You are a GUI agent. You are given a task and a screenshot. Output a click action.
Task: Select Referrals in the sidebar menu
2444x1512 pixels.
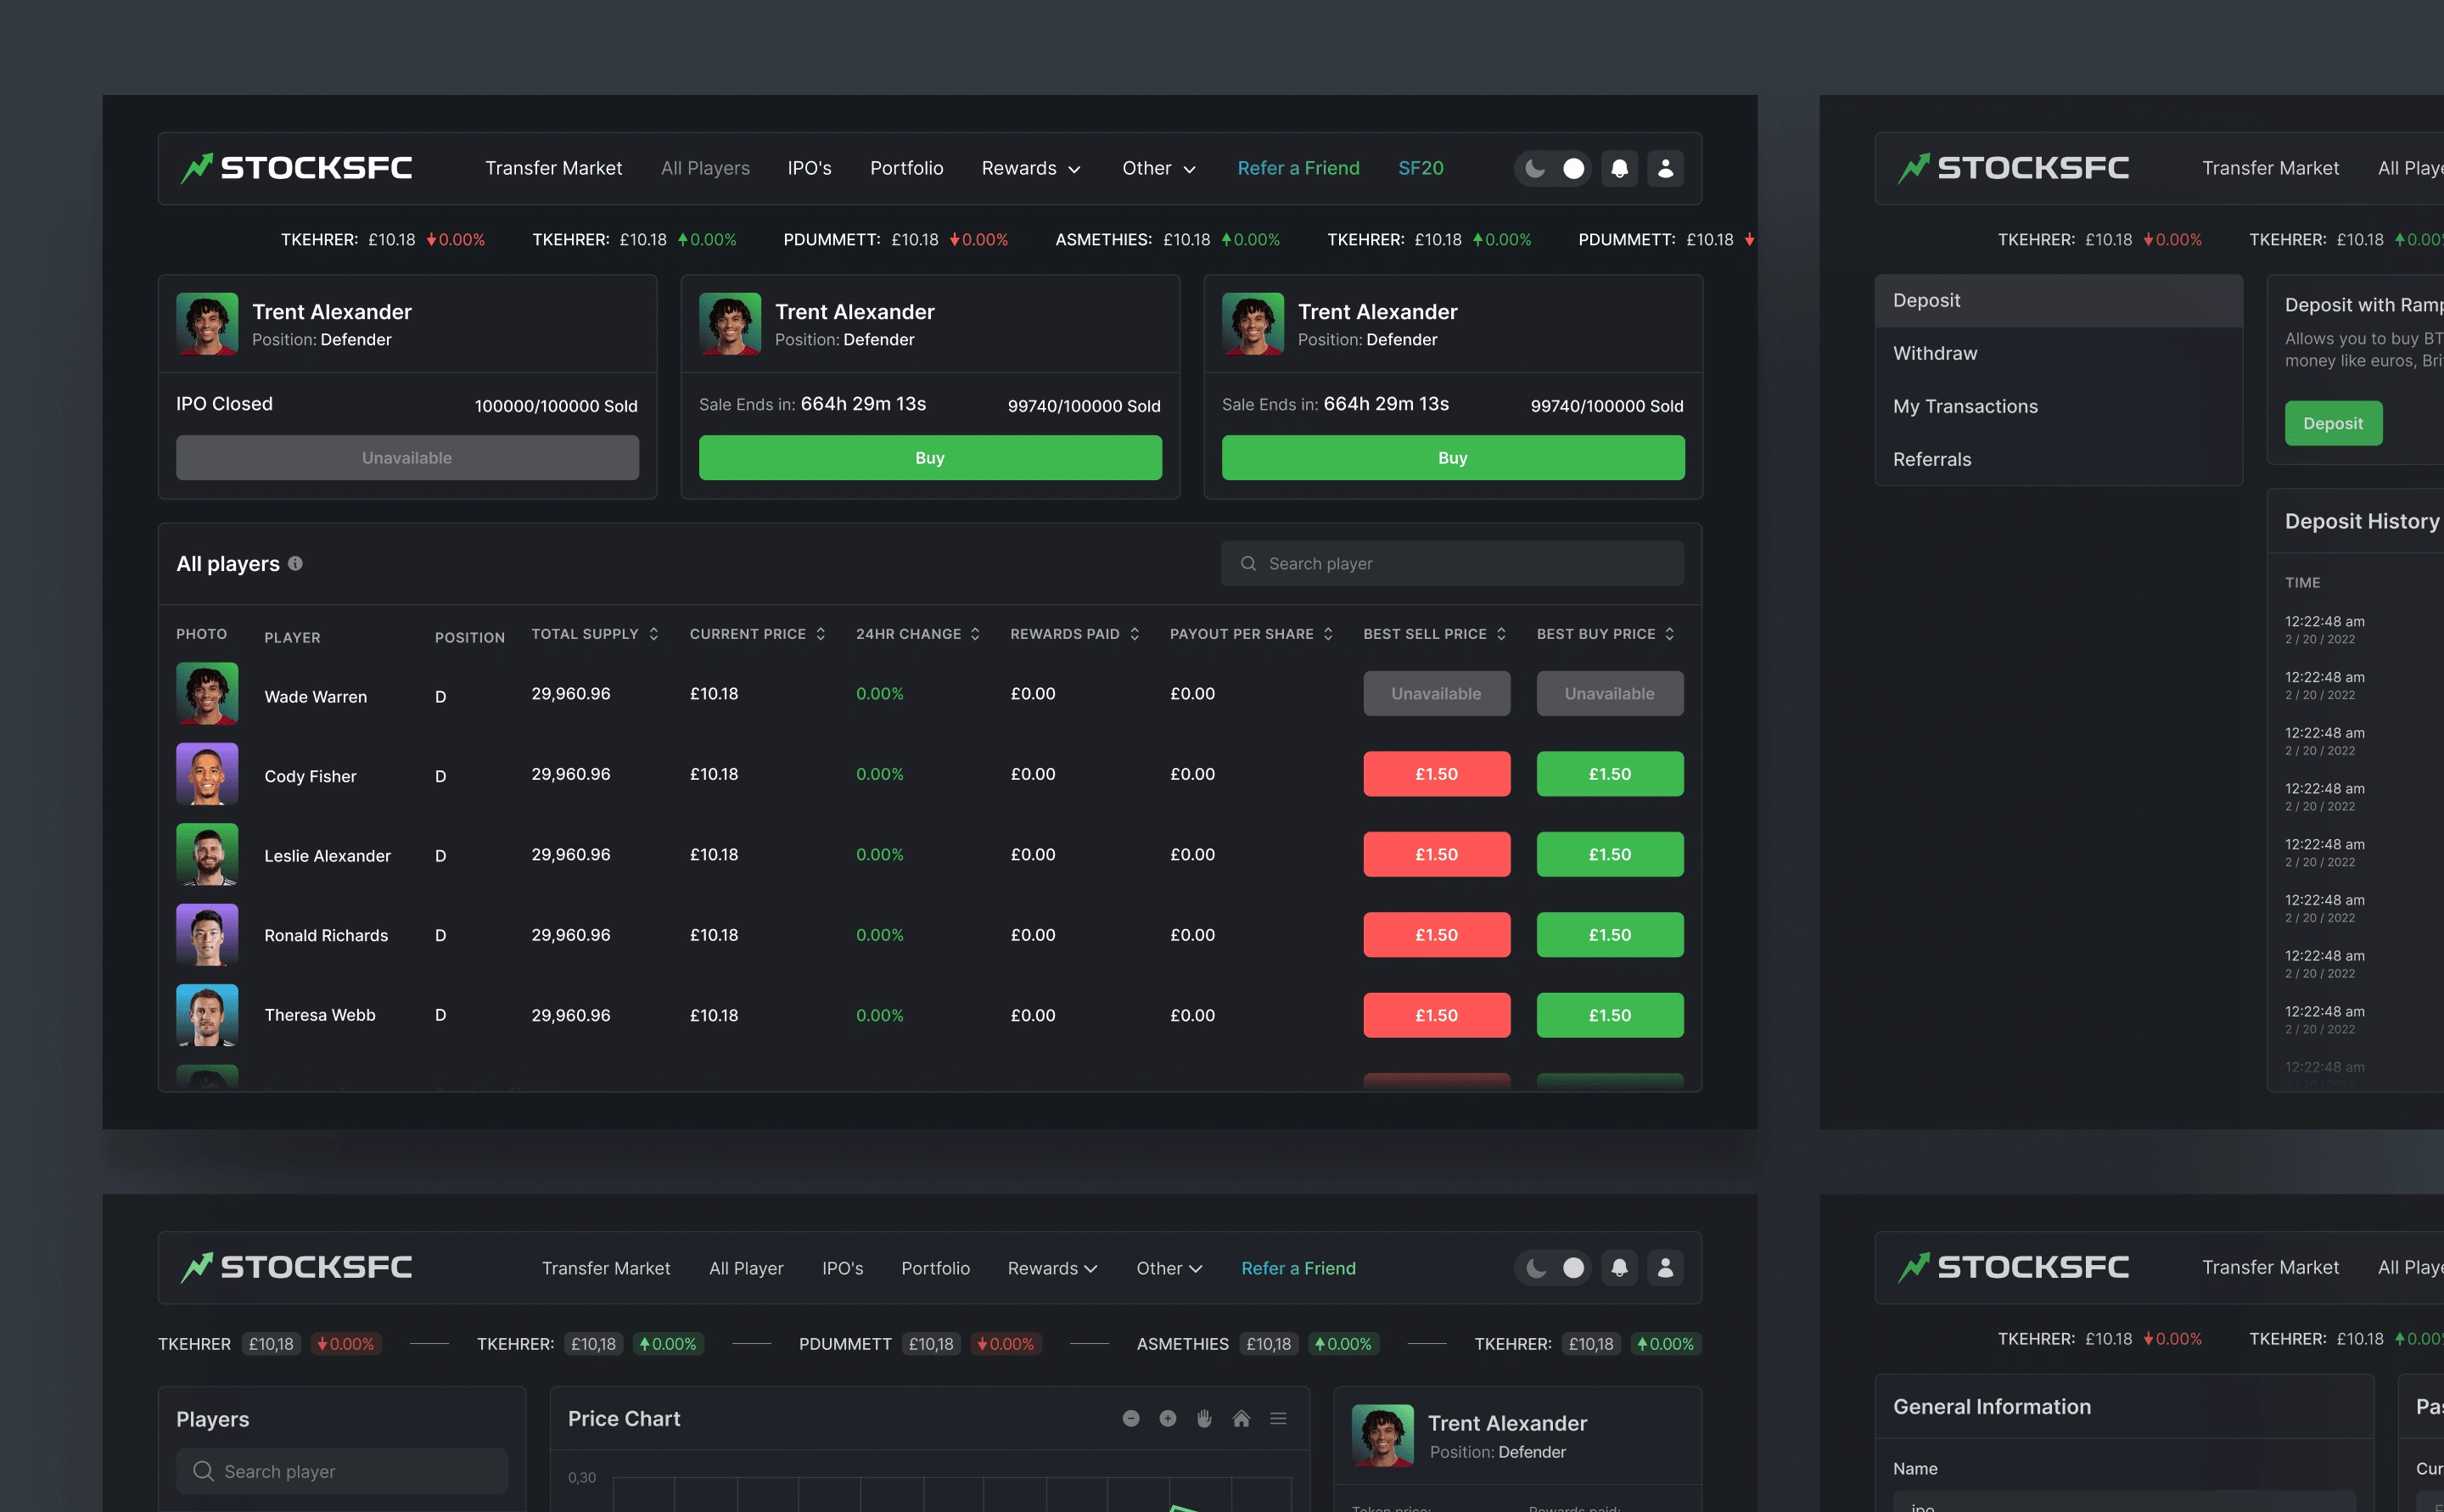pos(2058,459)
